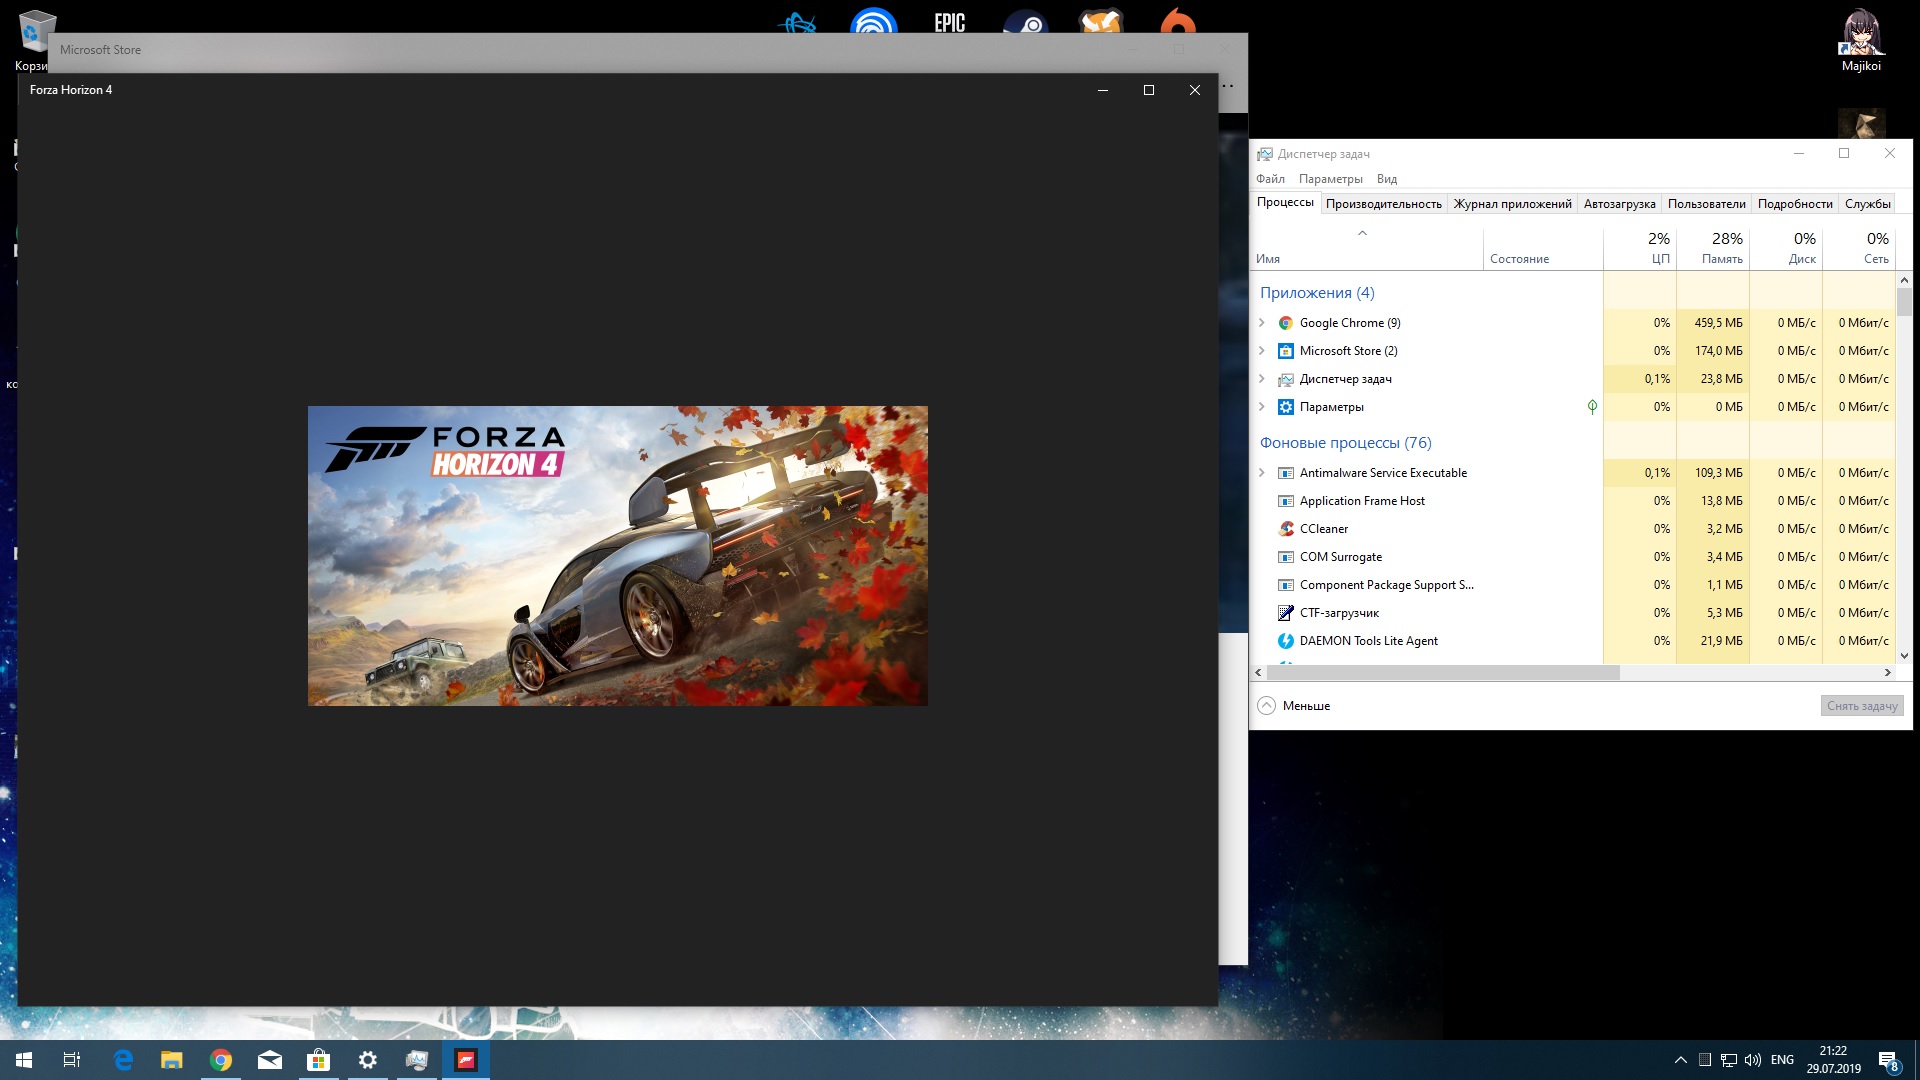1920x1080 pixels.
Task: Switch to the Подробности tab
Action: pyautogui.click(x=1795, y=204)
